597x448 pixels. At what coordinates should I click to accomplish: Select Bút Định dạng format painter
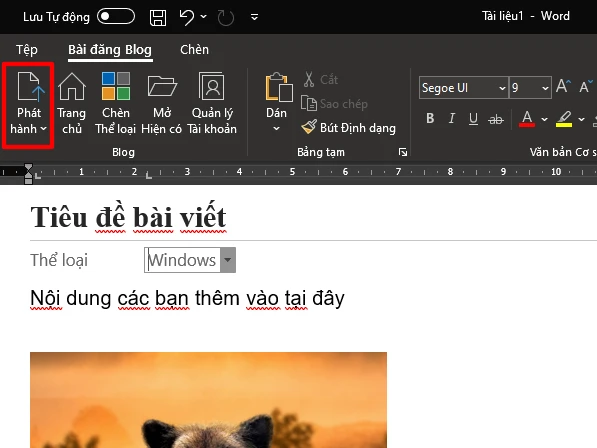tap(348, 128)
